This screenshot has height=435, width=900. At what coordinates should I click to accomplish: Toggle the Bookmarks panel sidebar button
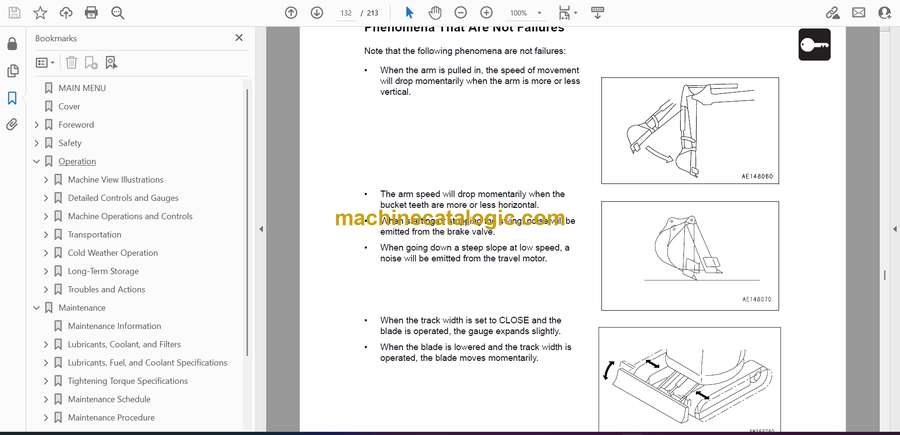coord(12,98)
